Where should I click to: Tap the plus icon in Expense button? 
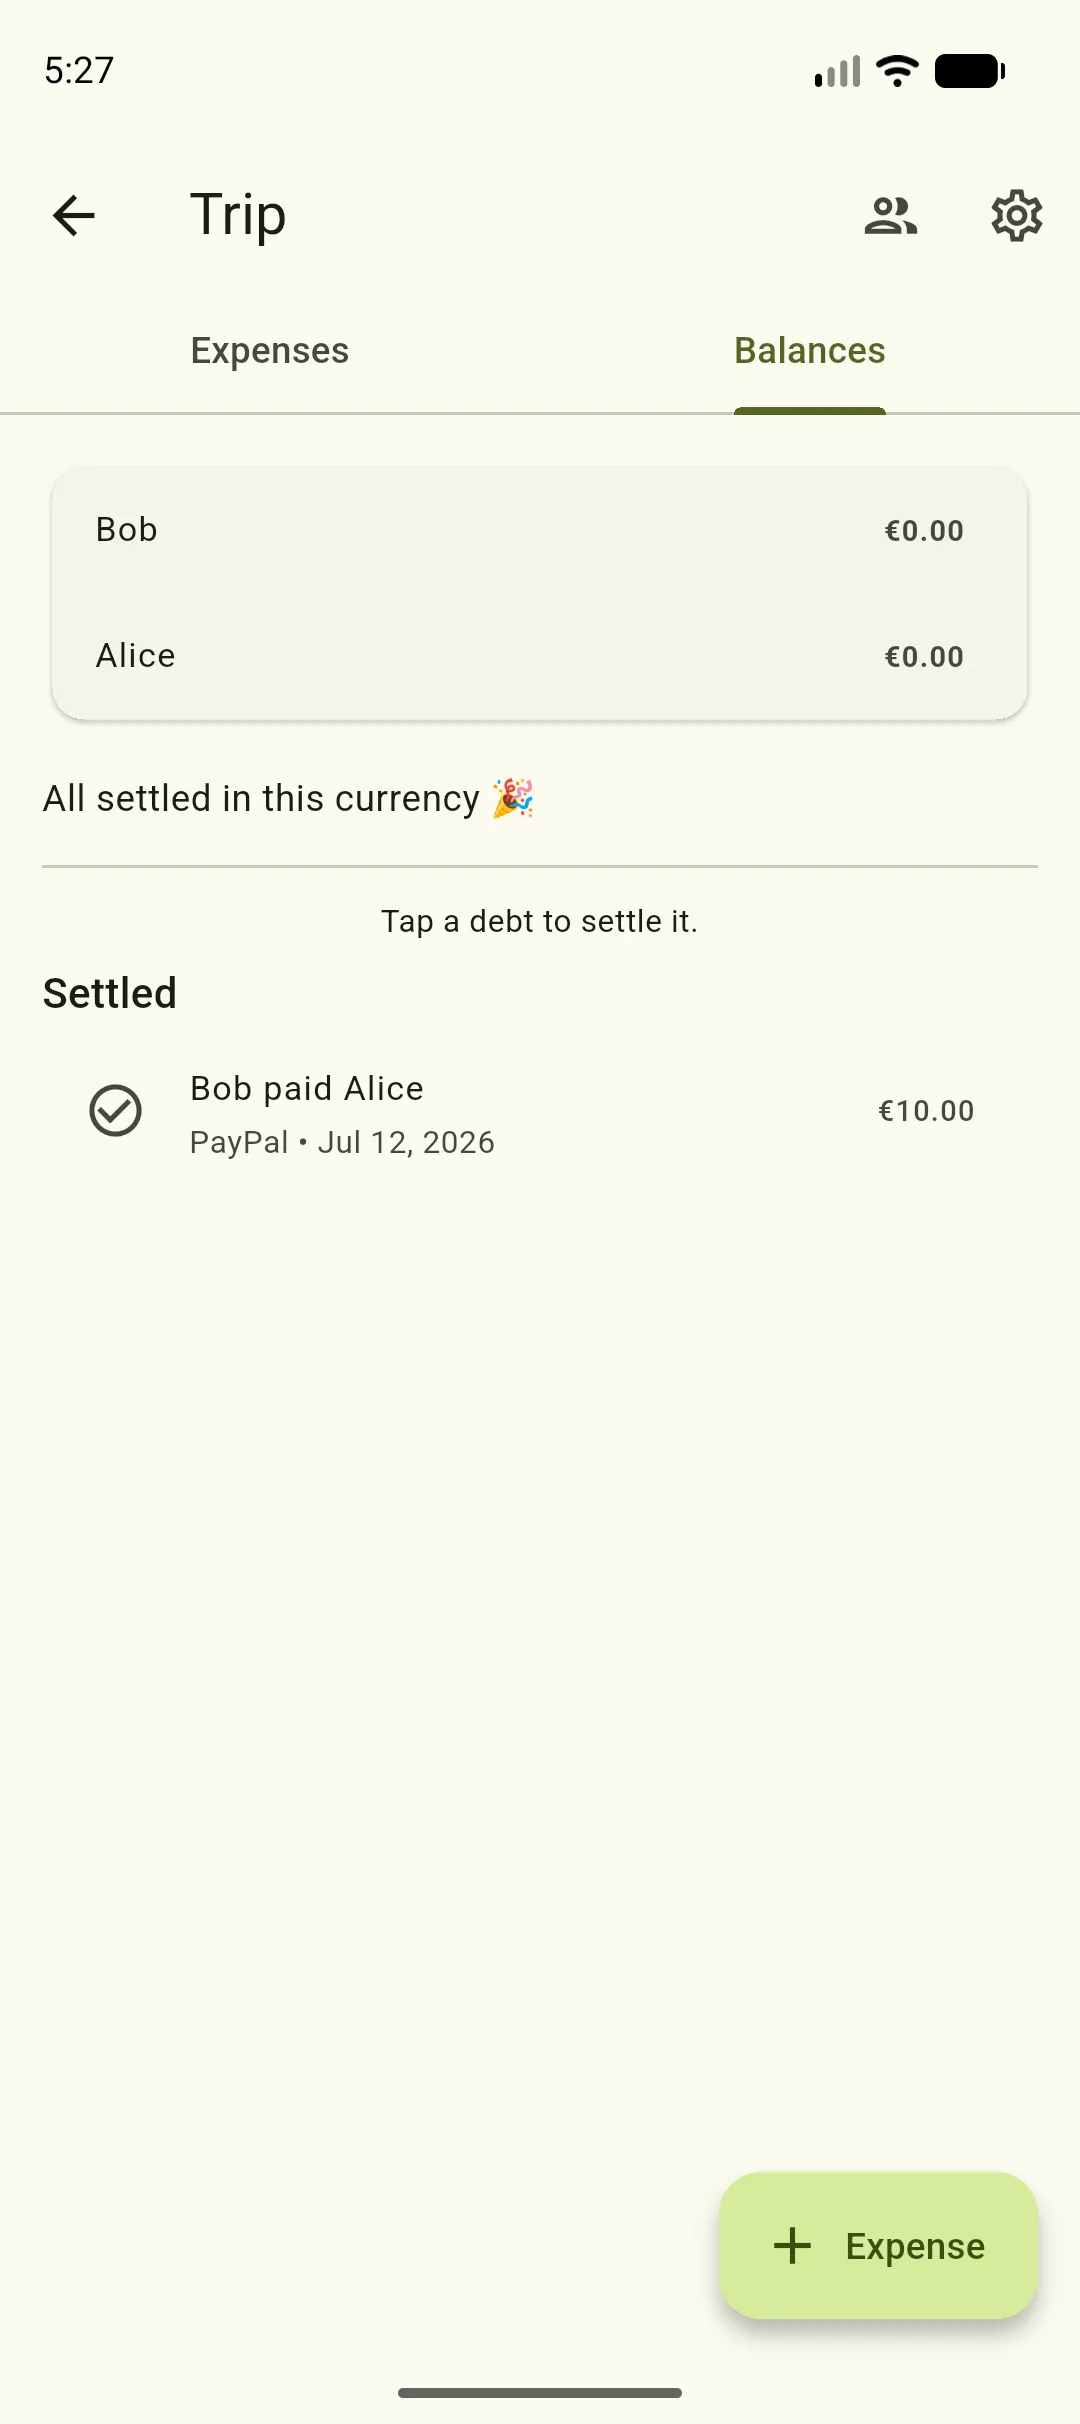[793, 2246]
